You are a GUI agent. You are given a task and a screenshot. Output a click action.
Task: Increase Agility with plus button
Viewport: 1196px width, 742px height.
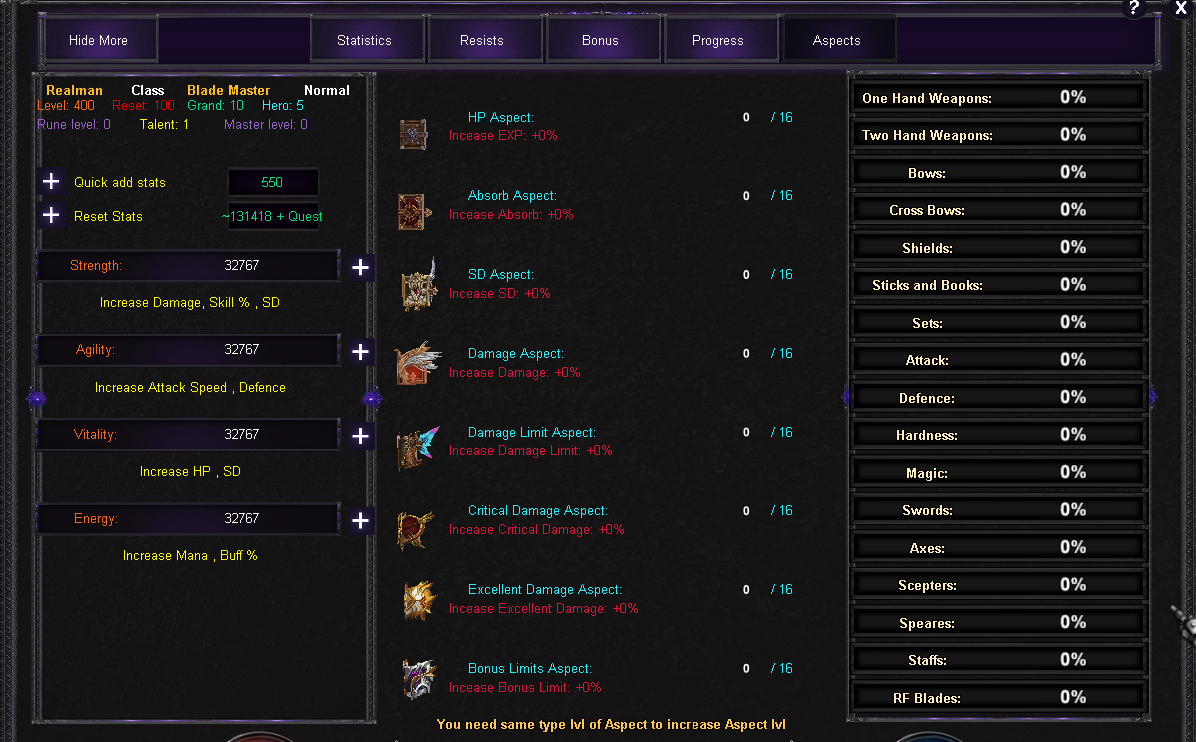click(360, 352)
